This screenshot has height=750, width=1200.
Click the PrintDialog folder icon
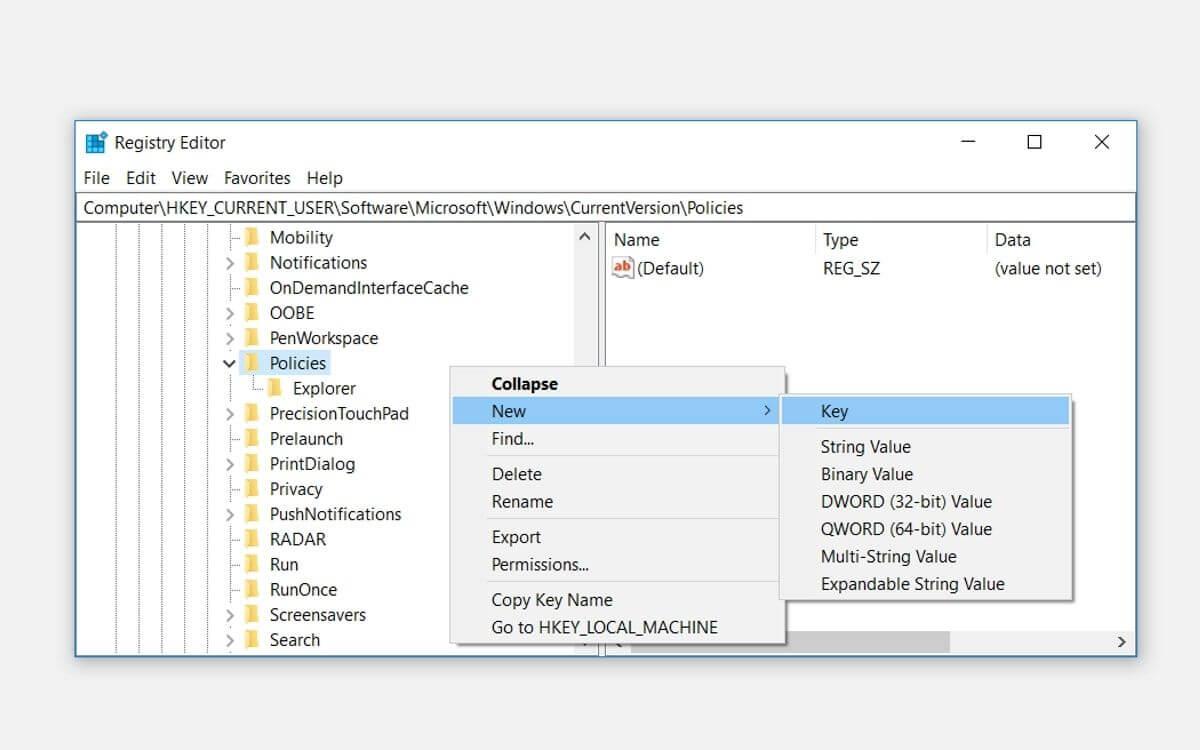tap(252, 463)
